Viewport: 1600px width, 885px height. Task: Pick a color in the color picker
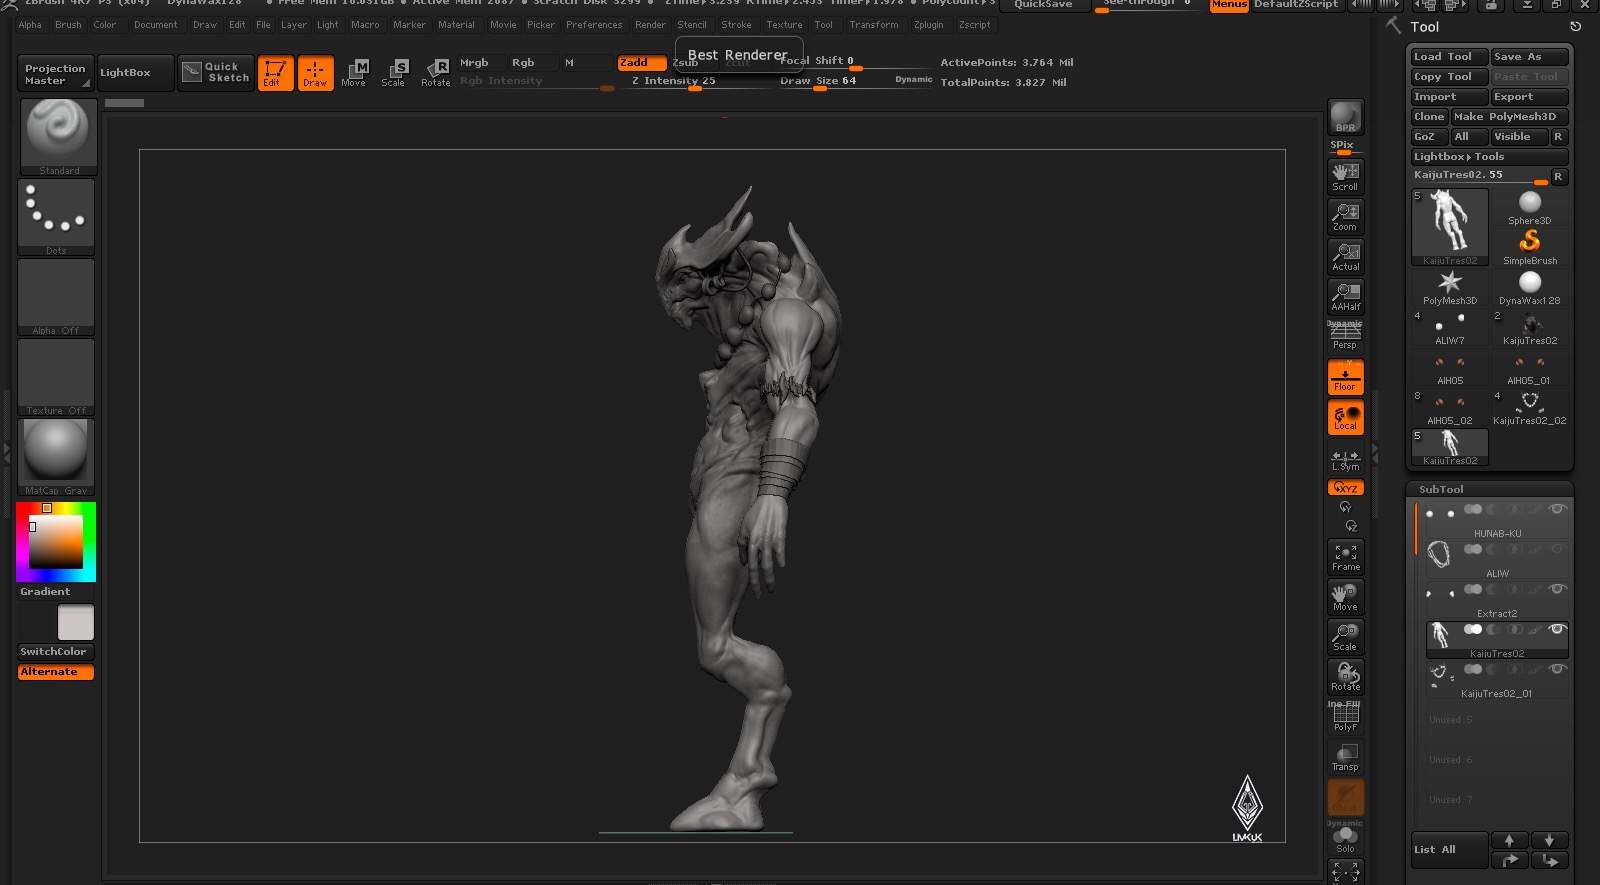click(x=56, y=542)
